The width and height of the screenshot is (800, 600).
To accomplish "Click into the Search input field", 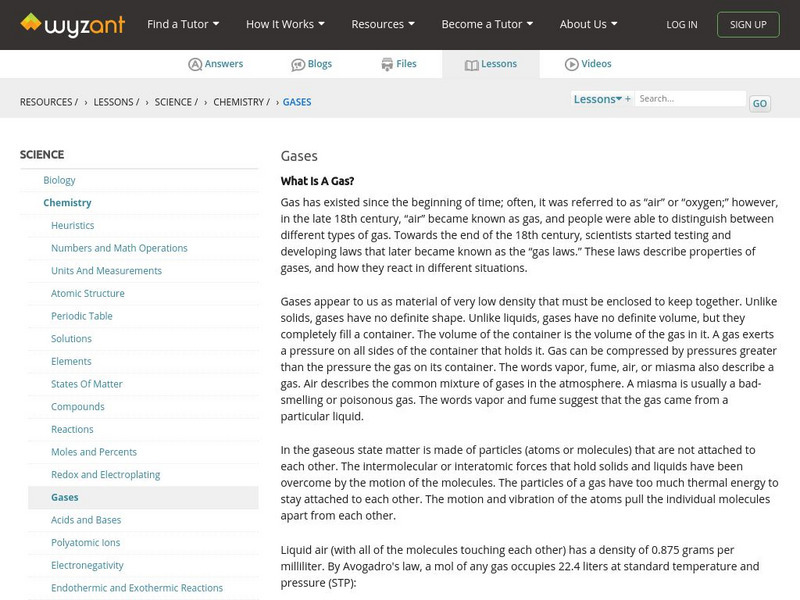I will [x=690, y=99].
